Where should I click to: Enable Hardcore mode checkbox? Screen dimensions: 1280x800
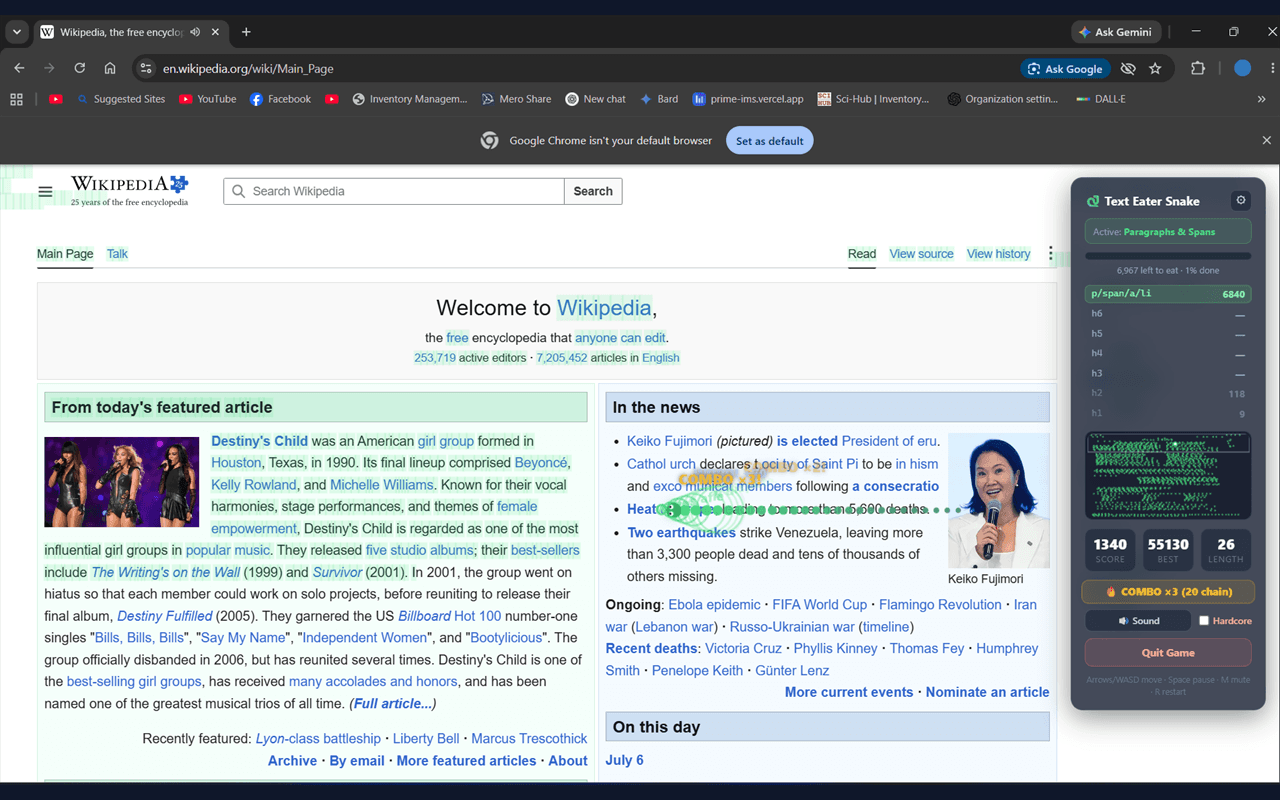point(1204,621)
